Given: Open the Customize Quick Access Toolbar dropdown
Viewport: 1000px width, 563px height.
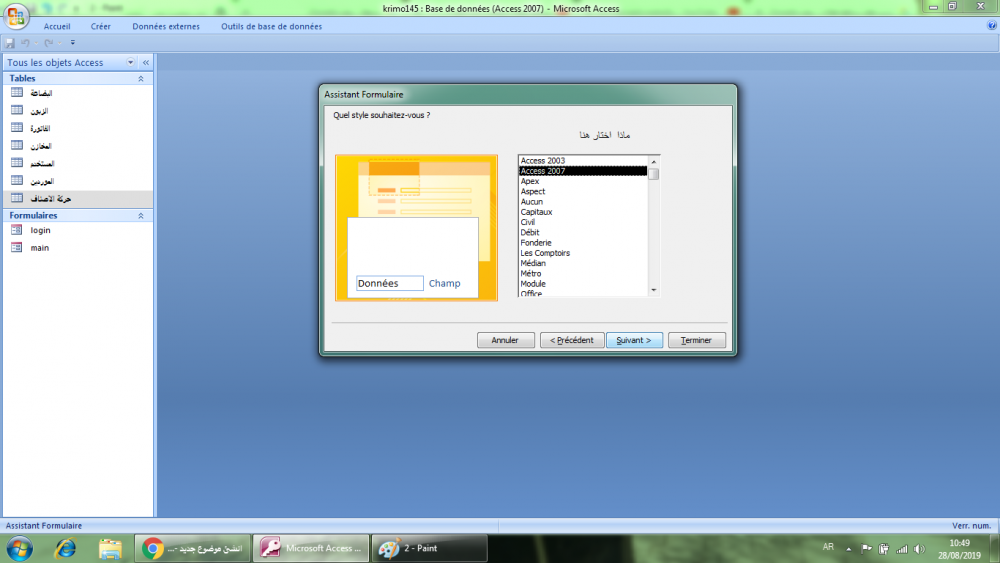Looking at the screenshot, I should [73, 43].
